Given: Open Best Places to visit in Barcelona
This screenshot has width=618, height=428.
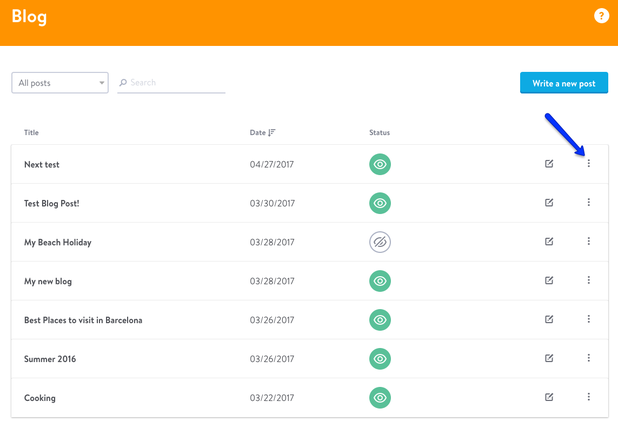Looking at the screenshot, I should (x=83, y=320).
